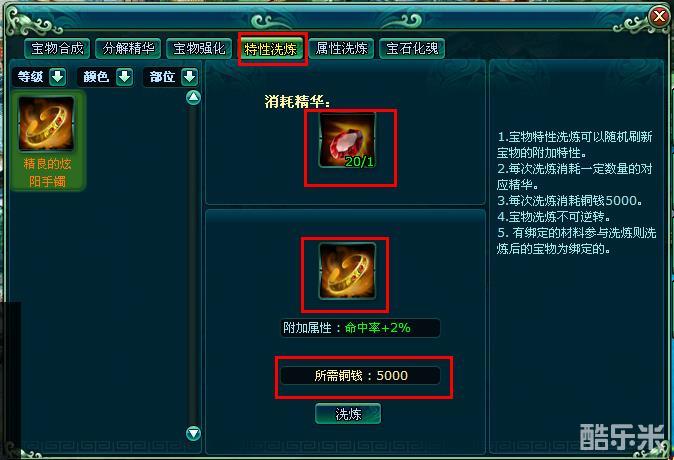
Task: Click the red gem essence icon
Action: pos(347,140)
